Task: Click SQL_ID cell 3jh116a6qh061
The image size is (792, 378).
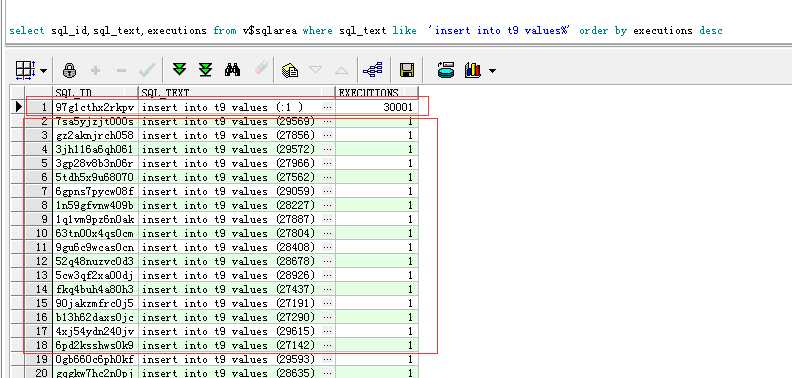Action: point(95,150)
